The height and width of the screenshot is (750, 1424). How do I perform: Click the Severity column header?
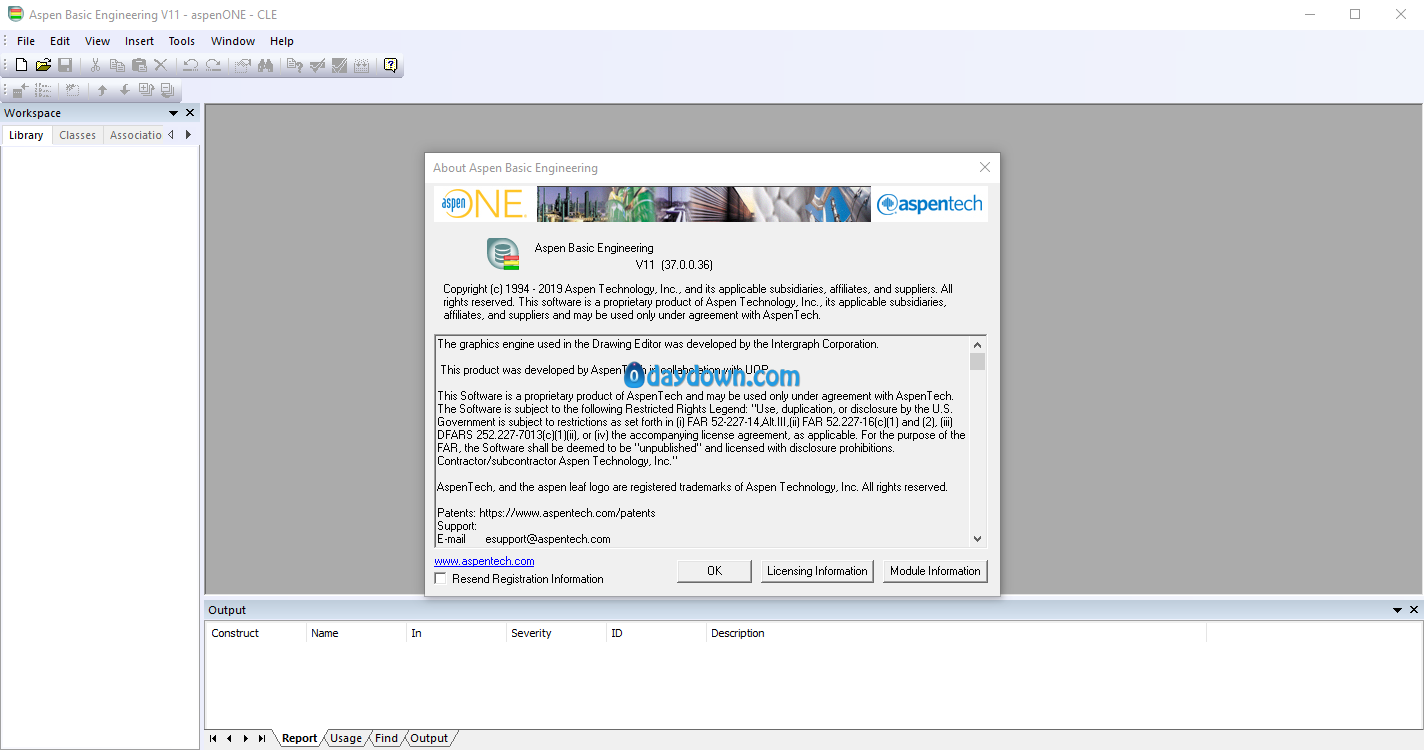click(x=556, y=633)
